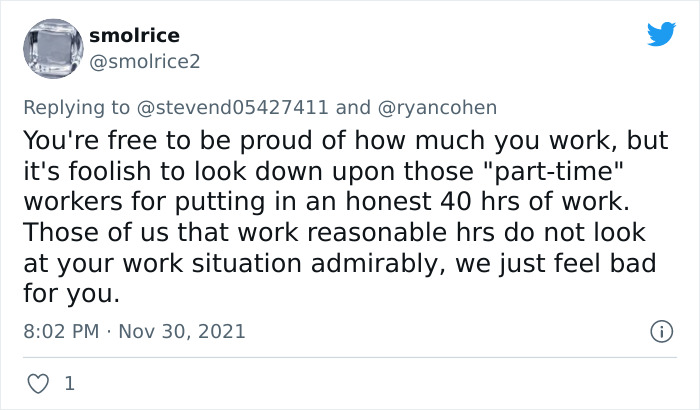700x410 pixels.
Task: Open the @smolrice2 handle link
Action: 145,61
